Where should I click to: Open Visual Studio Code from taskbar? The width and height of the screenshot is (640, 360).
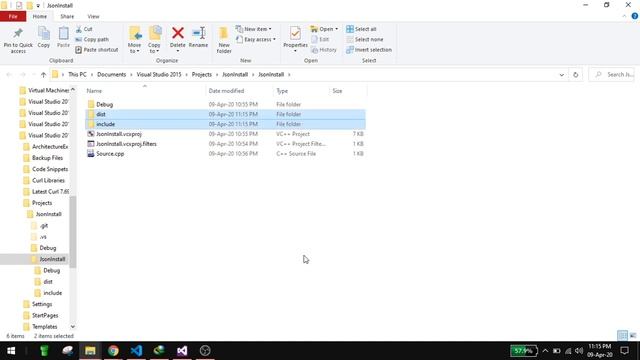pos(136,351)
